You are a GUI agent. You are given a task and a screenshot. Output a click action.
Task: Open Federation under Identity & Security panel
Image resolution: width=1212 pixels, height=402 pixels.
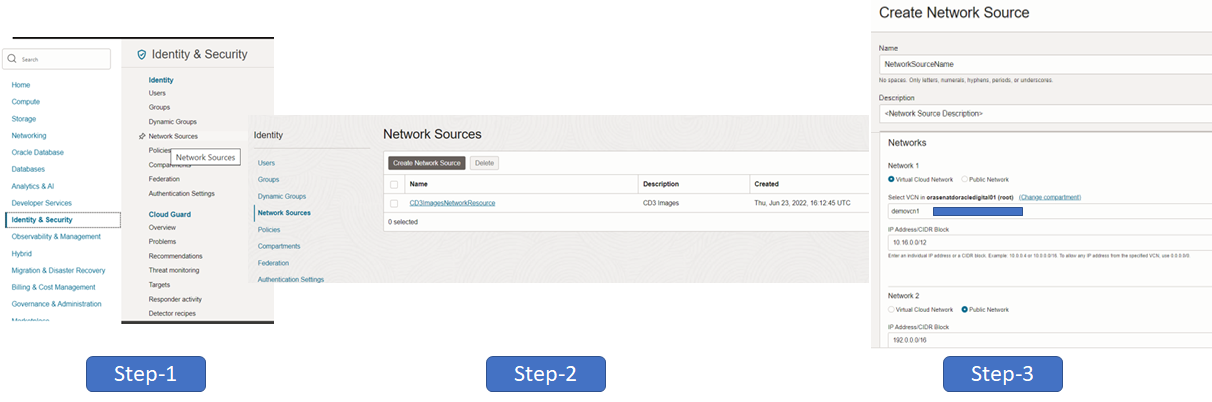click(164, 179)
